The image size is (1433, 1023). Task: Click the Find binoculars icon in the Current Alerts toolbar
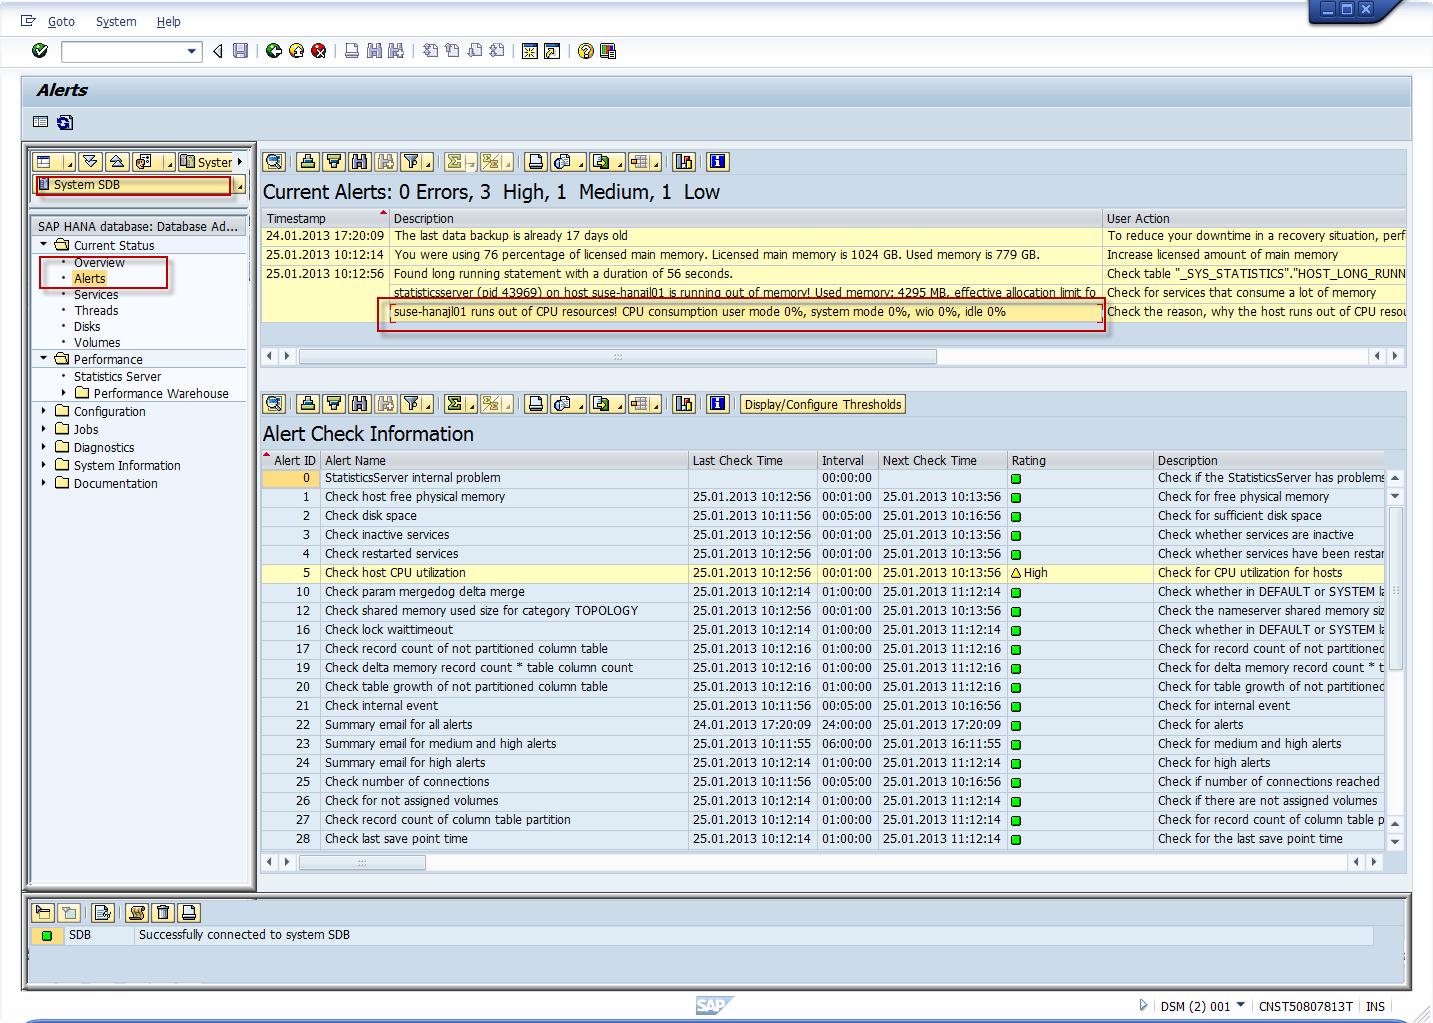pyautogui.click(x=360, y=162)
